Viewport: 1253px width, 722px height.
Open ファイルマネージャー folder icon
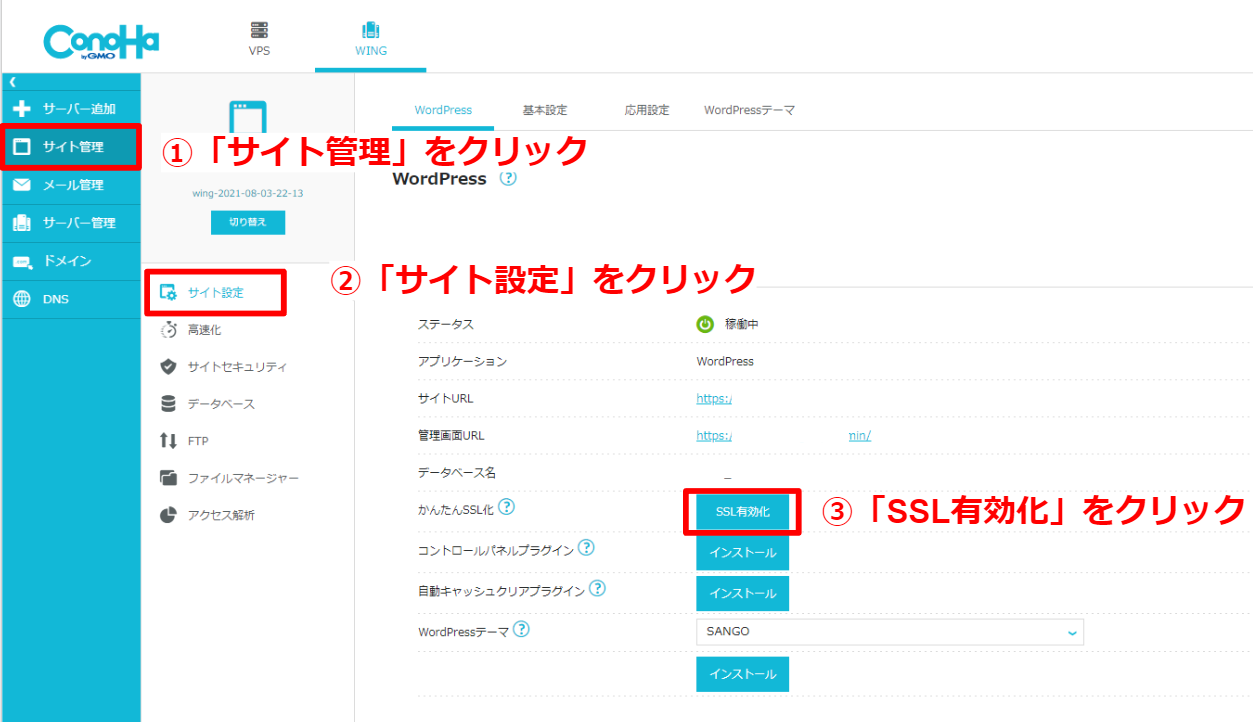coord(168,478)
